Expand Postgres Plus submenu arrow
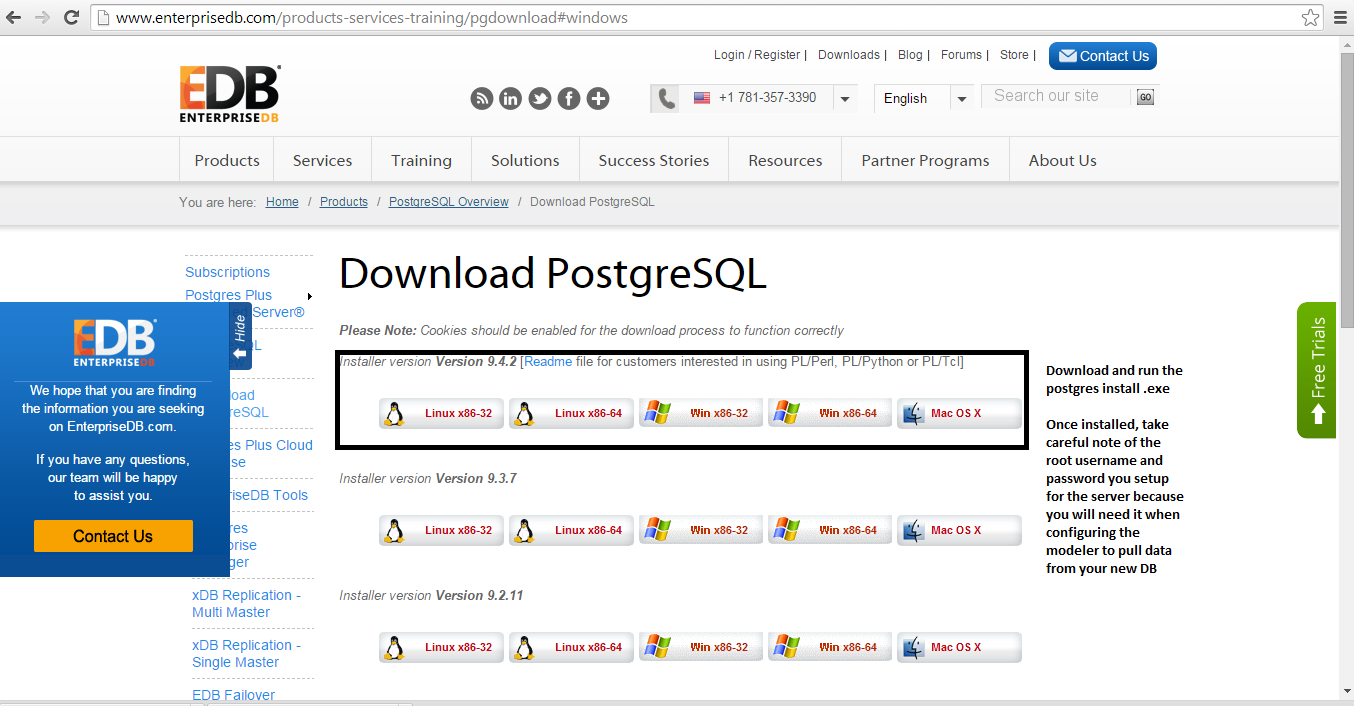This screenshot has width=1359, height=712. pos(309,296)
